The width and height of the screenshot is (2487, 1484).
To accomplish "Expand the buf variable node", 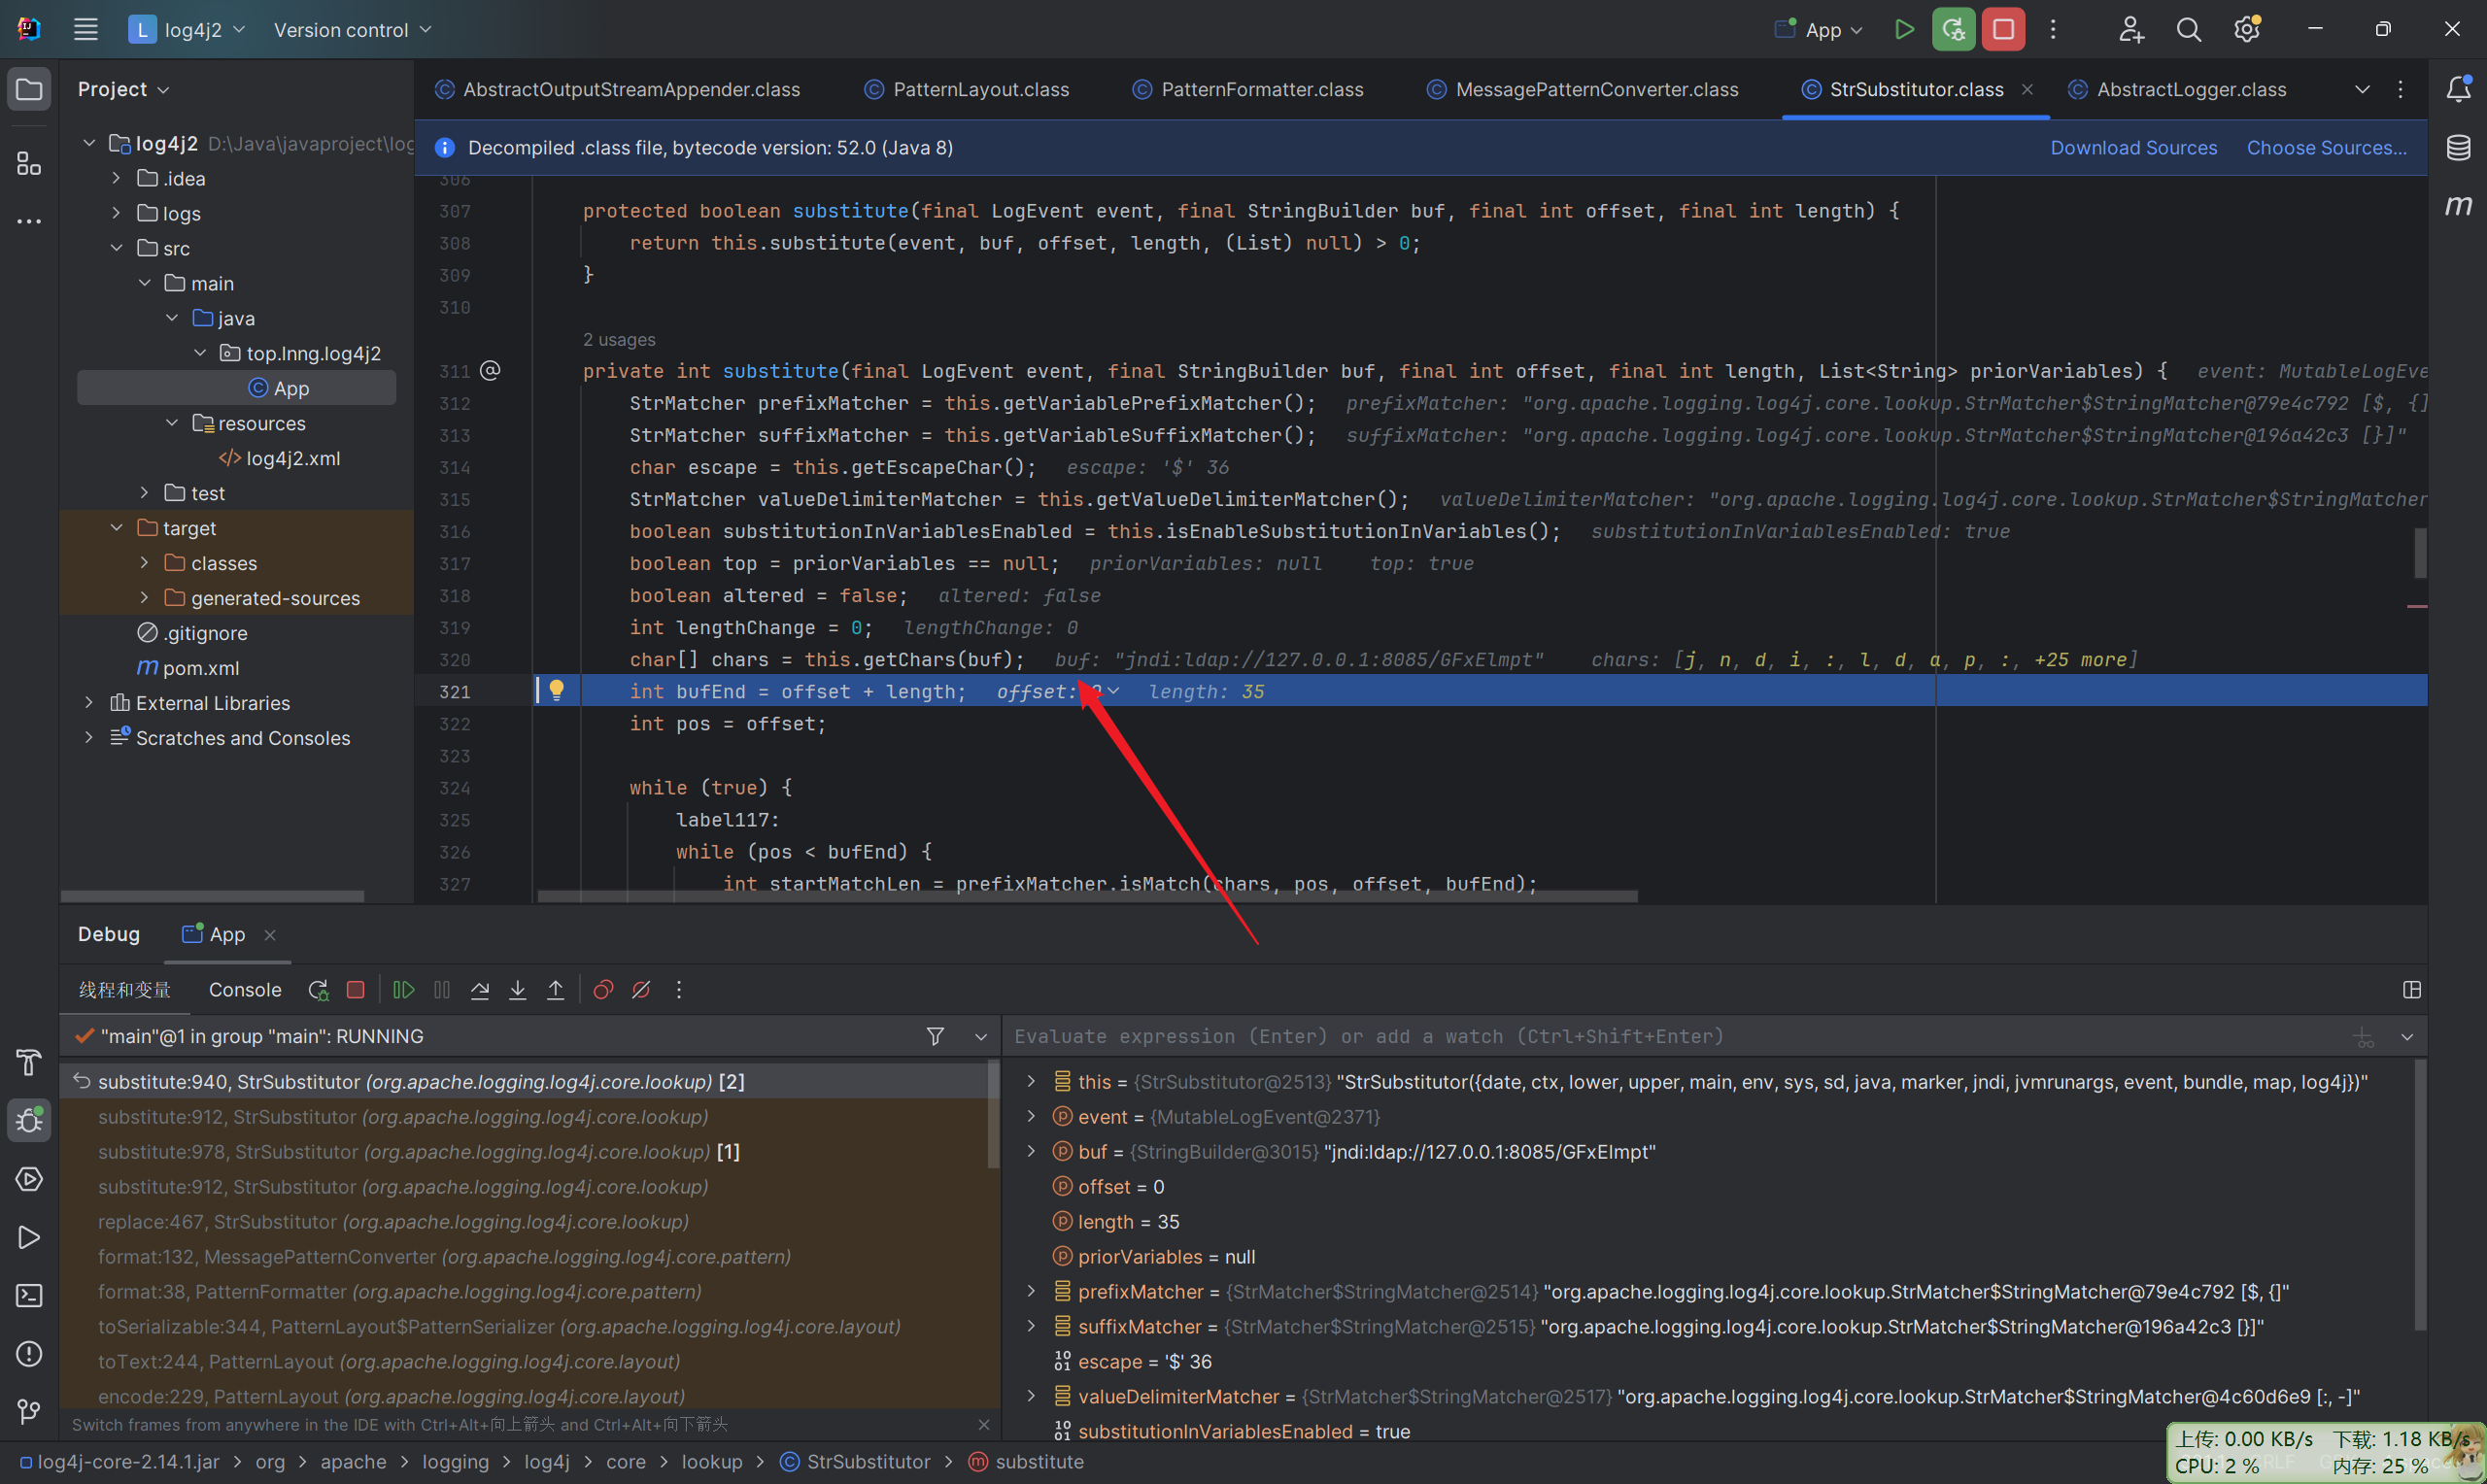I will (1030, 1151).
